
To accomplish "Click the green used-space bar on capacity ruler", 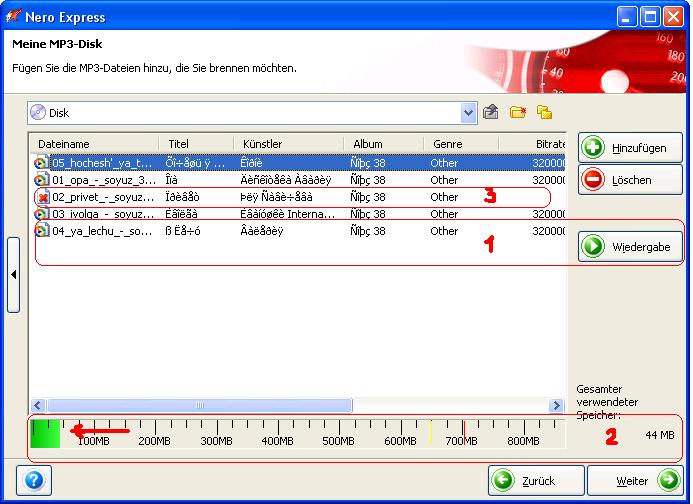I will pos(46,434).
